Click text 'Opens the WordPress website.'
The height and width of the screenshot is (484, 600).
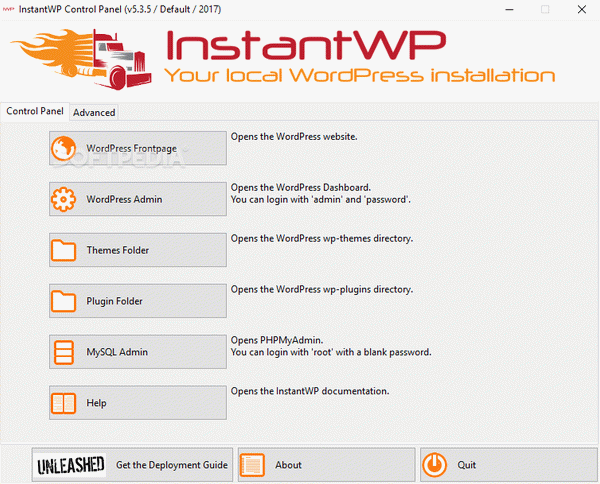coord(294,137)
